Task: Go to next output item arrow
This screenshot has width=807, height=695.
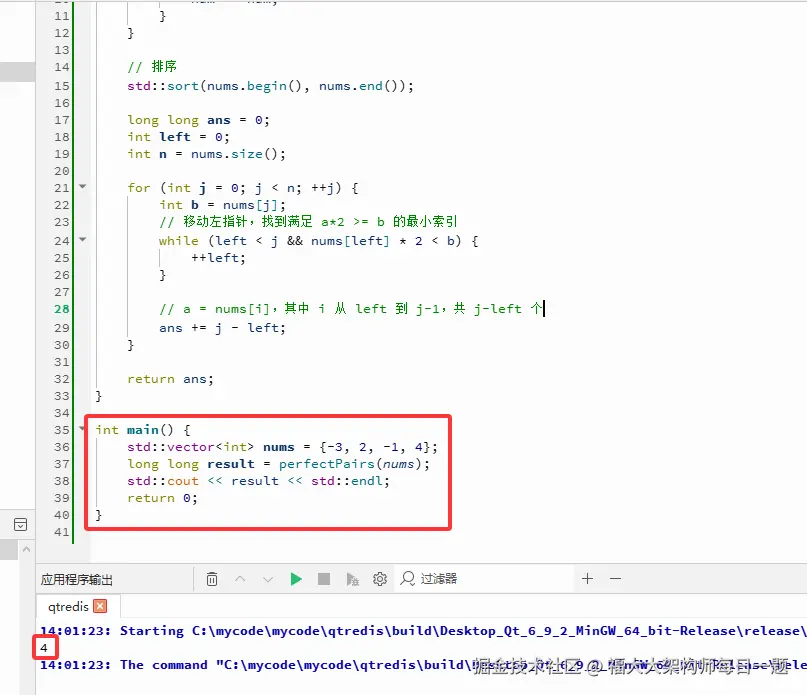Action: [268, 579]
